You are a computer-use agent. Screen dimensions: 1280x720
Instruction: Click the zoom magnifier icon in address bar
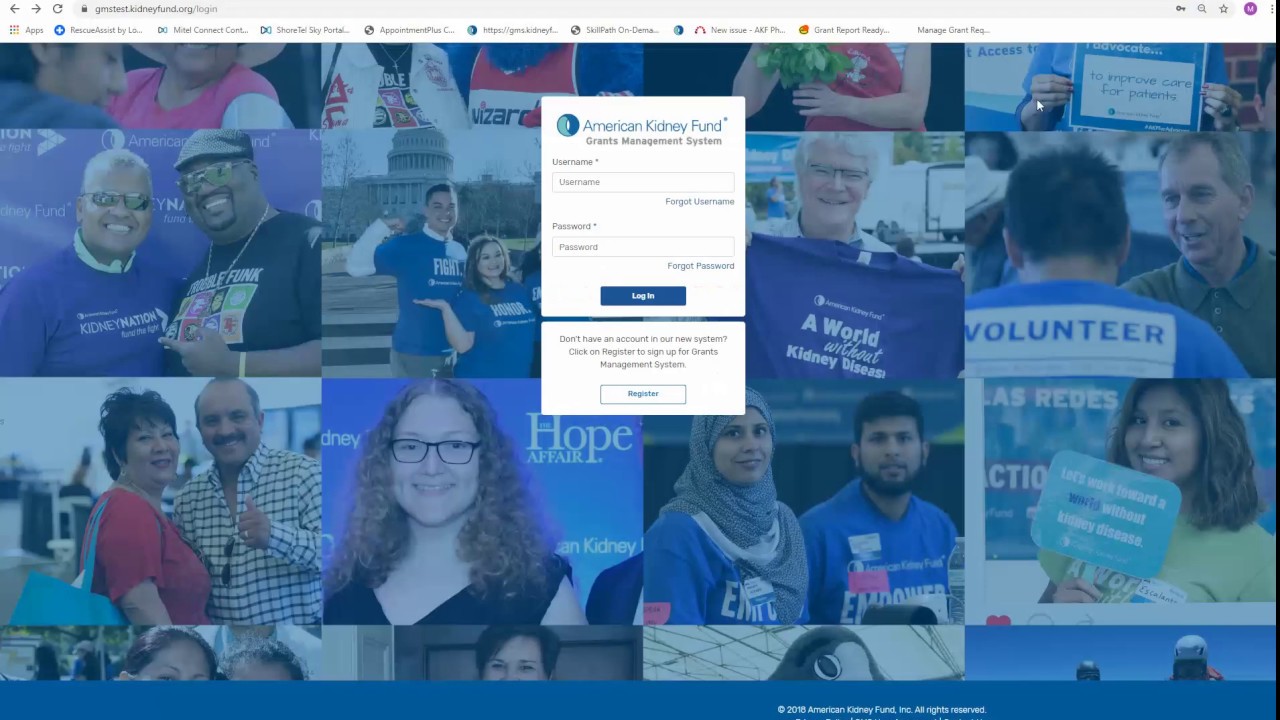point(1202,9)
